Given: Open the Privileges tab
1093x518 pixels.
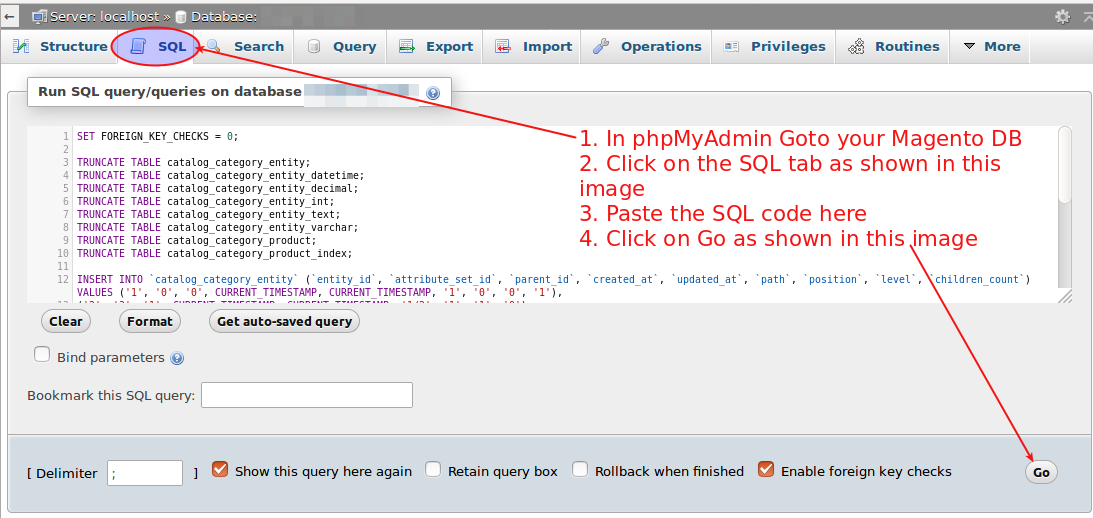Looking at the screenshot, I should (x=774, y=47).
